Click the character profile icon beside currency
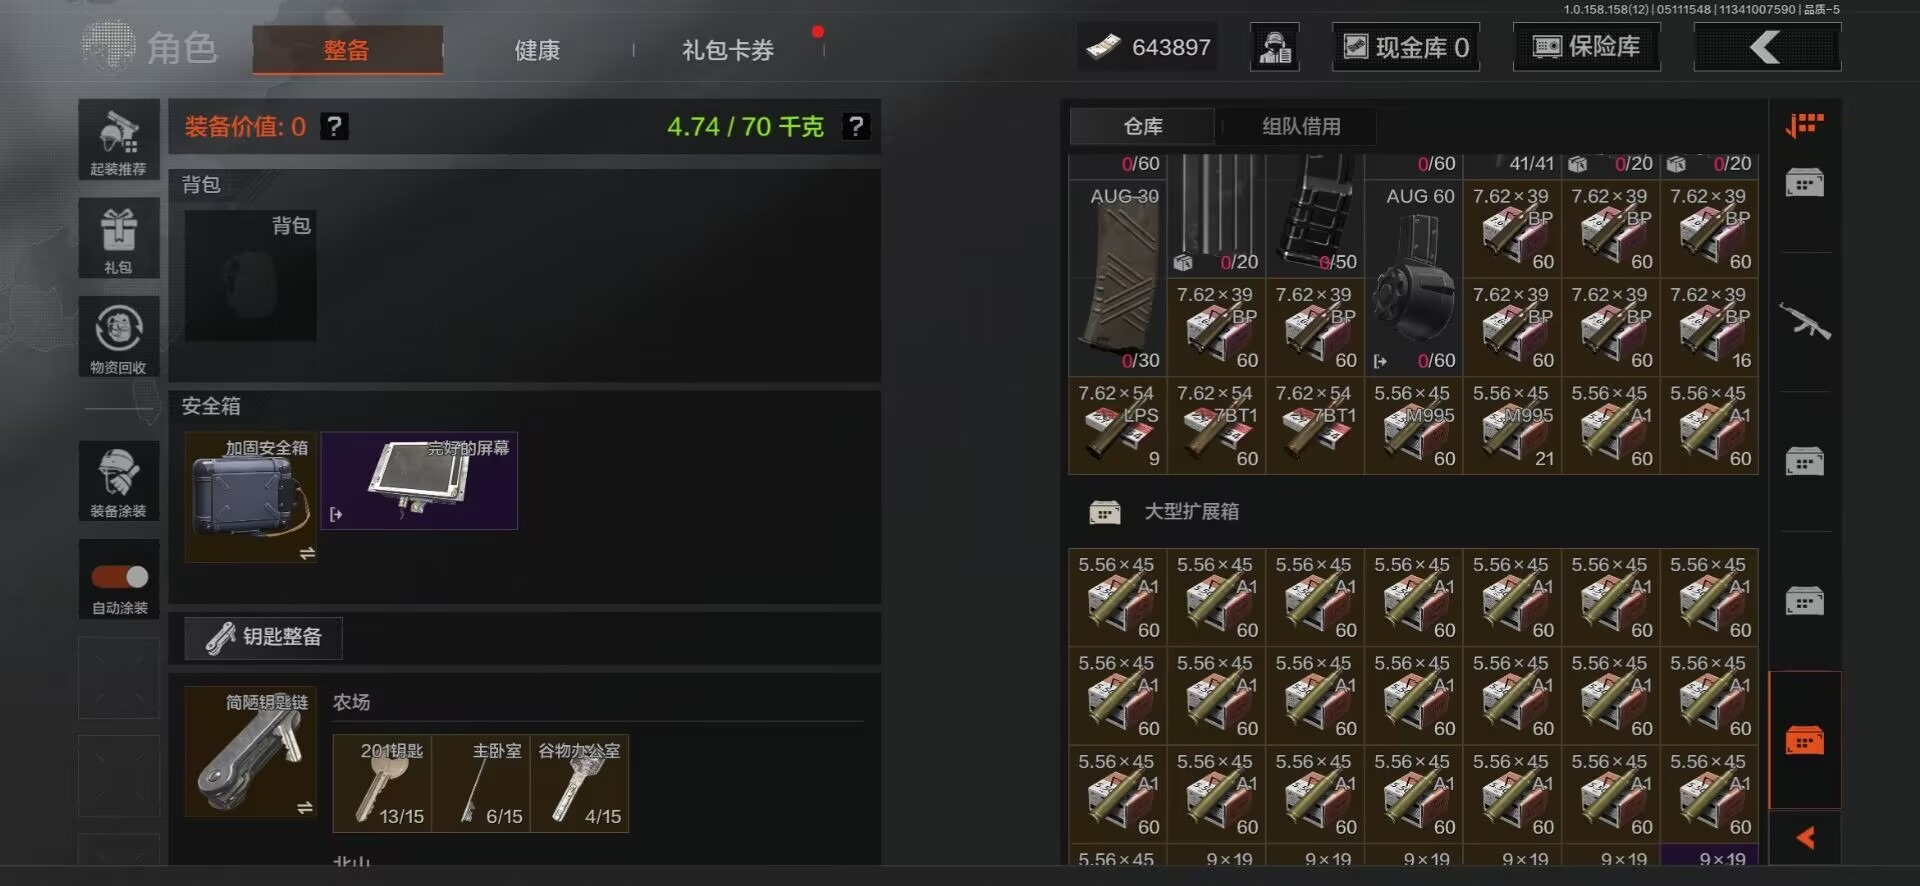 1275,47
